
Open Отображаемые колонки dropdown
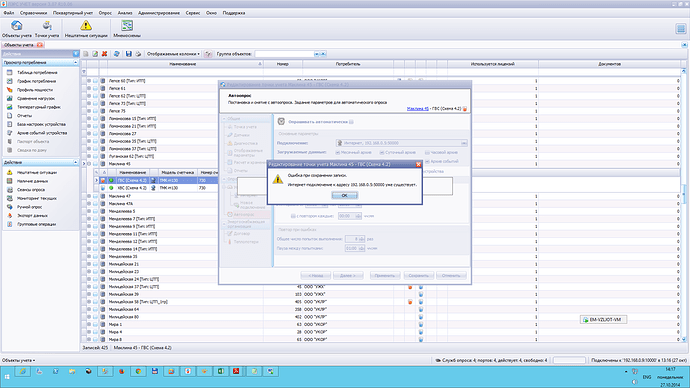(x=173, y=54)
